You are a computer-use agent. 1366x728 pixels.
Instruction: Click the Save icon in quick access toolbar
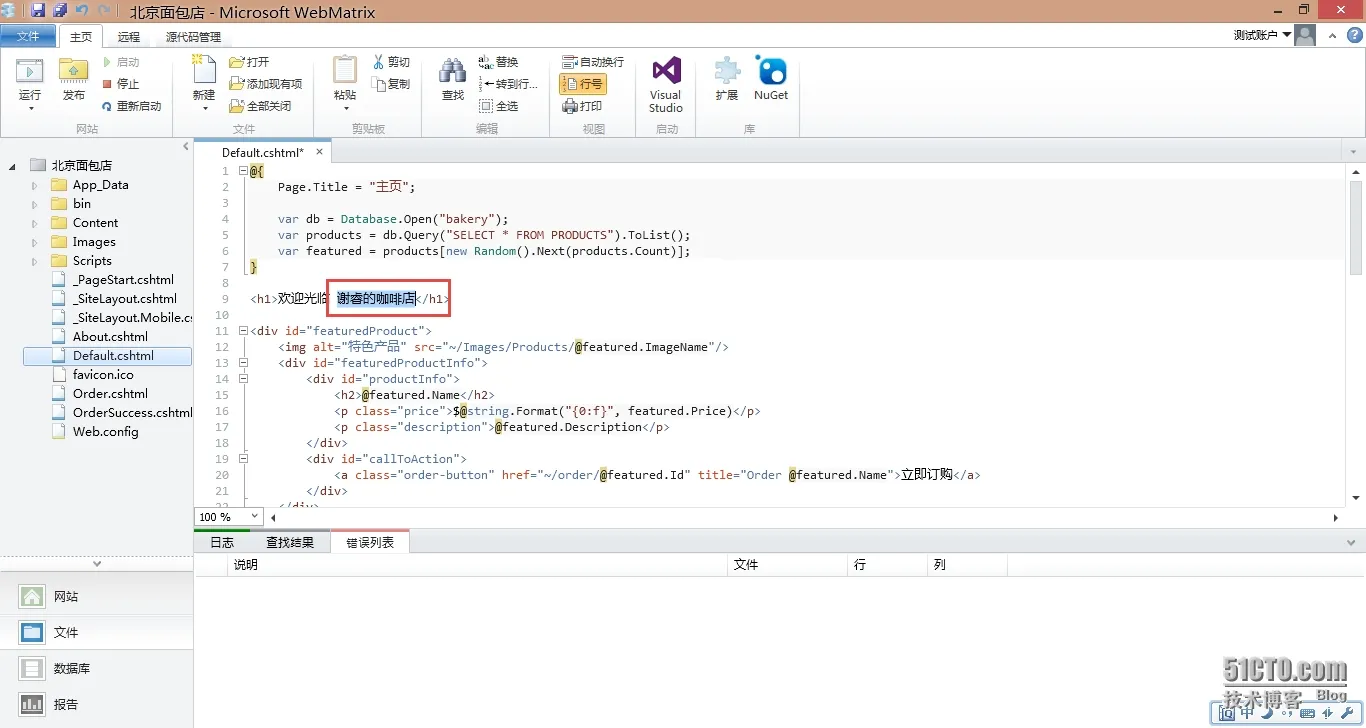pyautogui.click(x=38, y=10)
